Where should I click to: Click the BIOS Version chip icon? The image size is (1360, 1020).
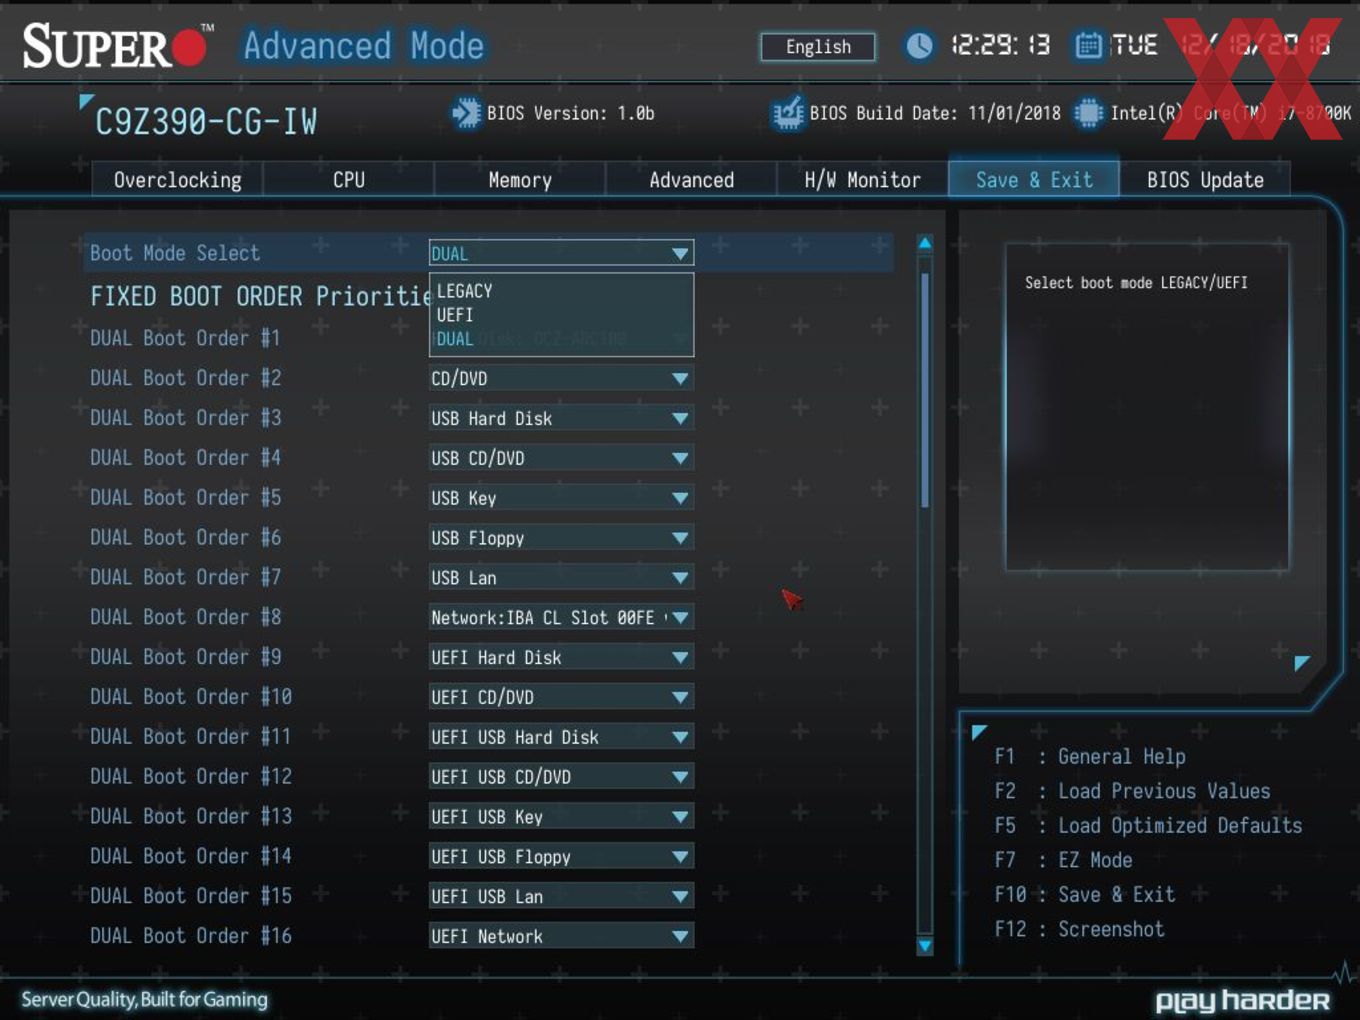pyautogui.click(x=466, y=113)
